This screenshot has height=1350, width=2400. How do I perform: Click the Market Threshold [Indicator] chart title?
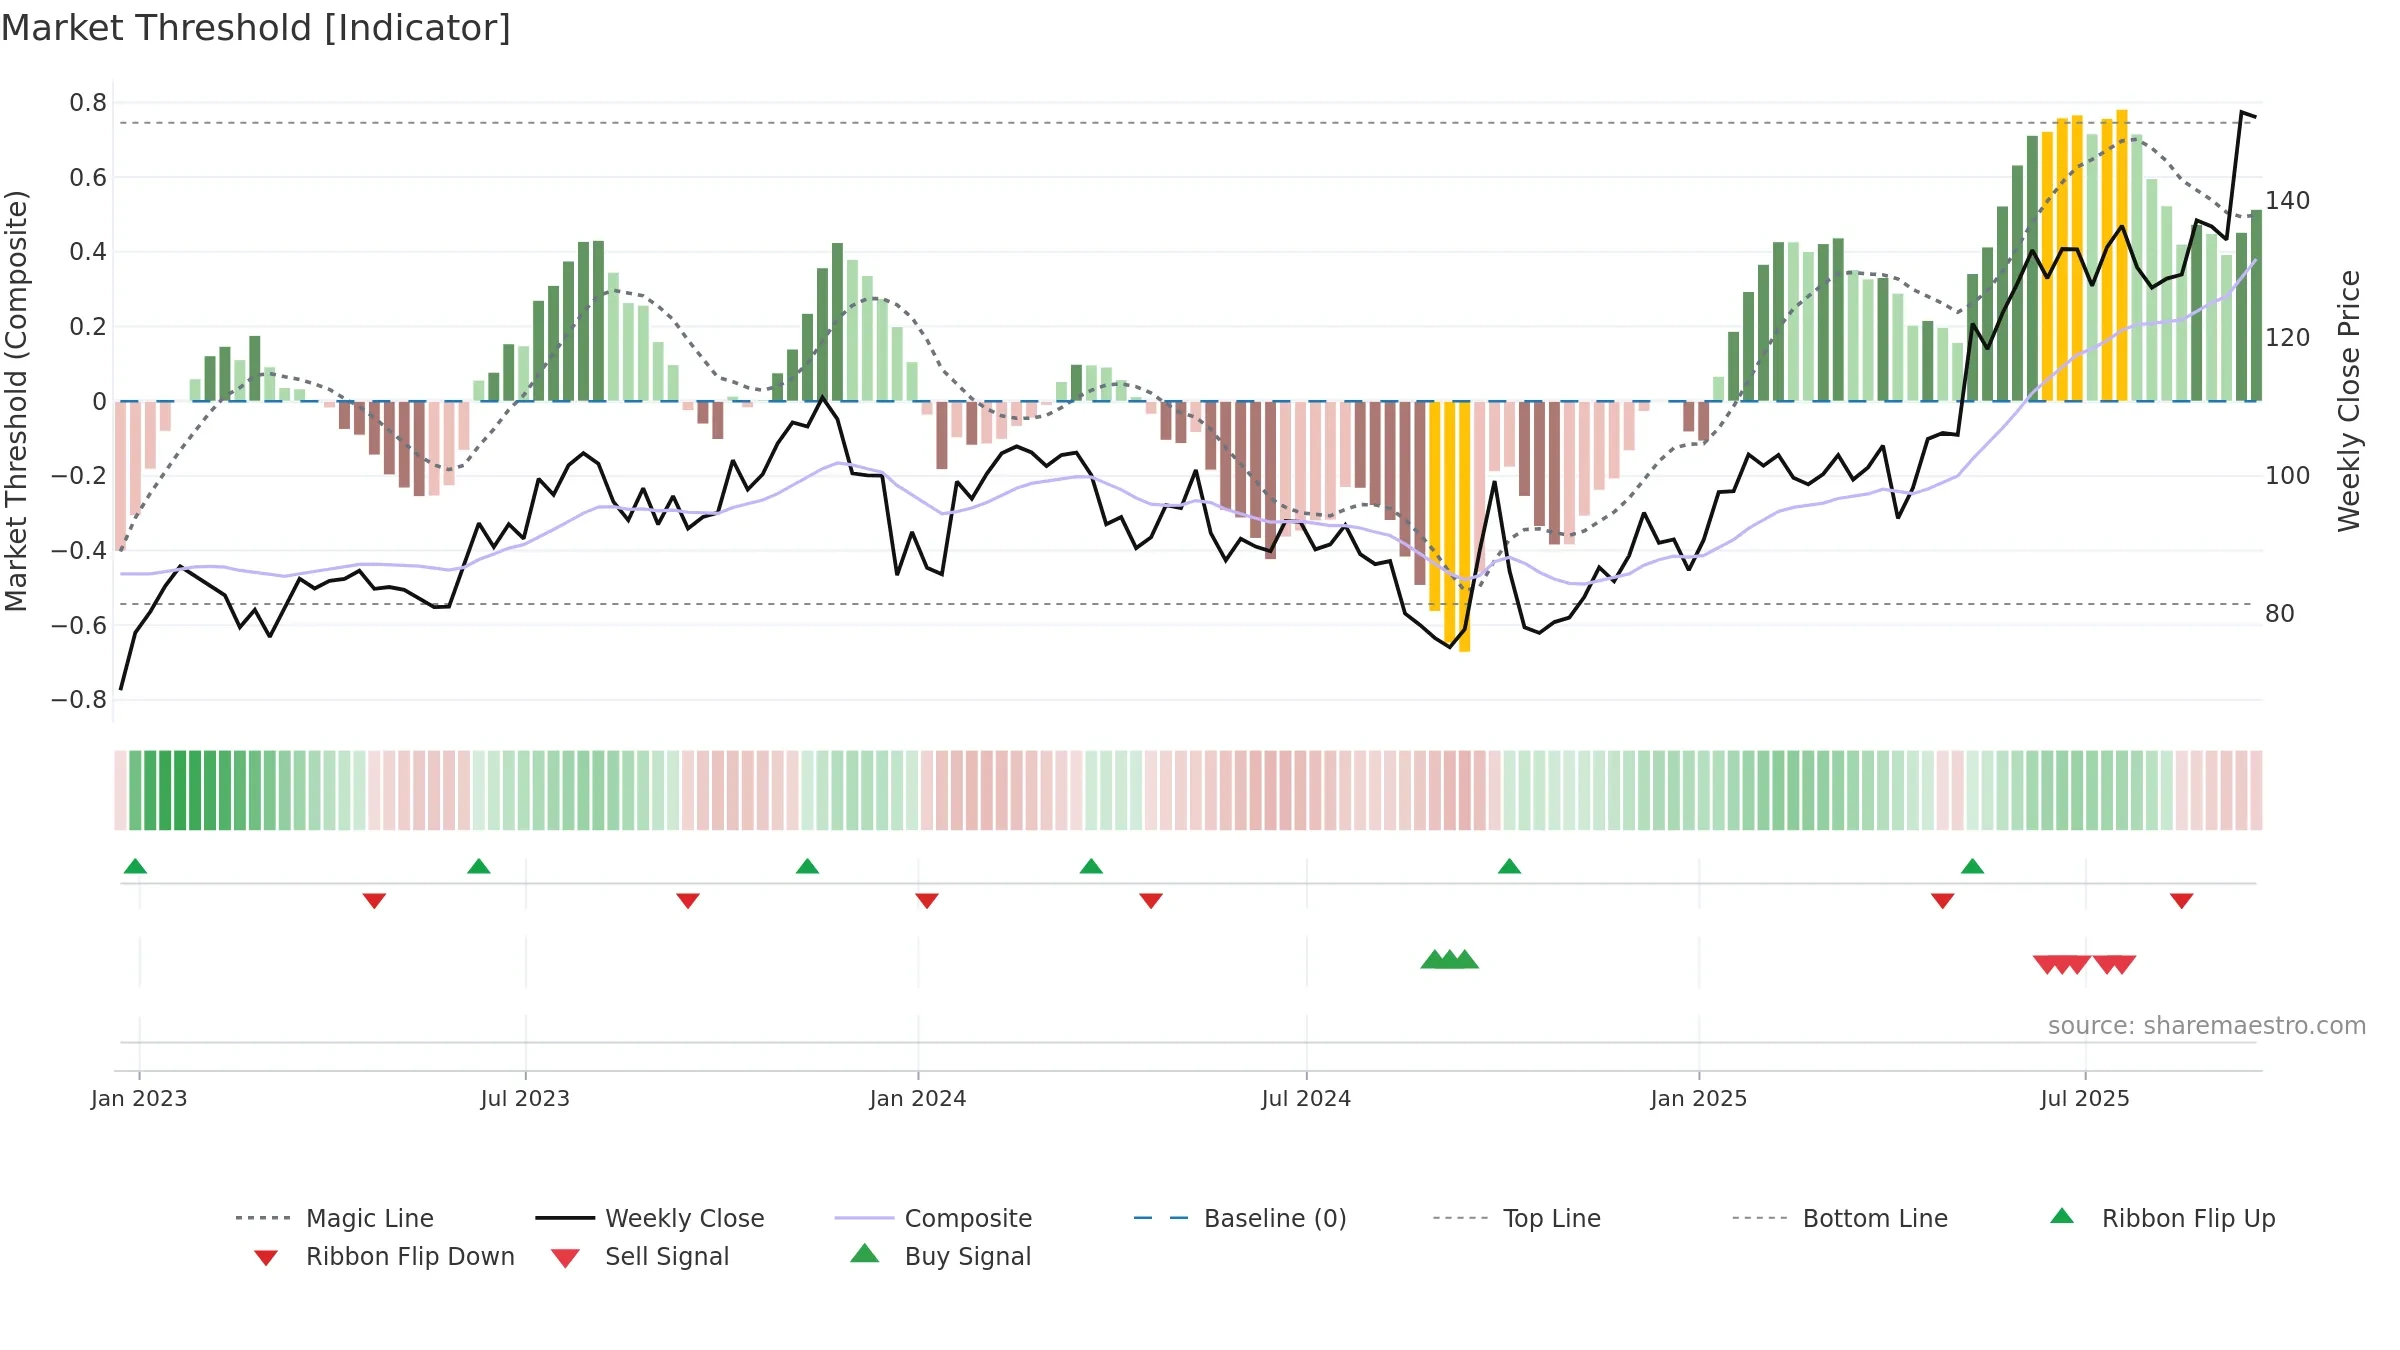tap(256, 28)
